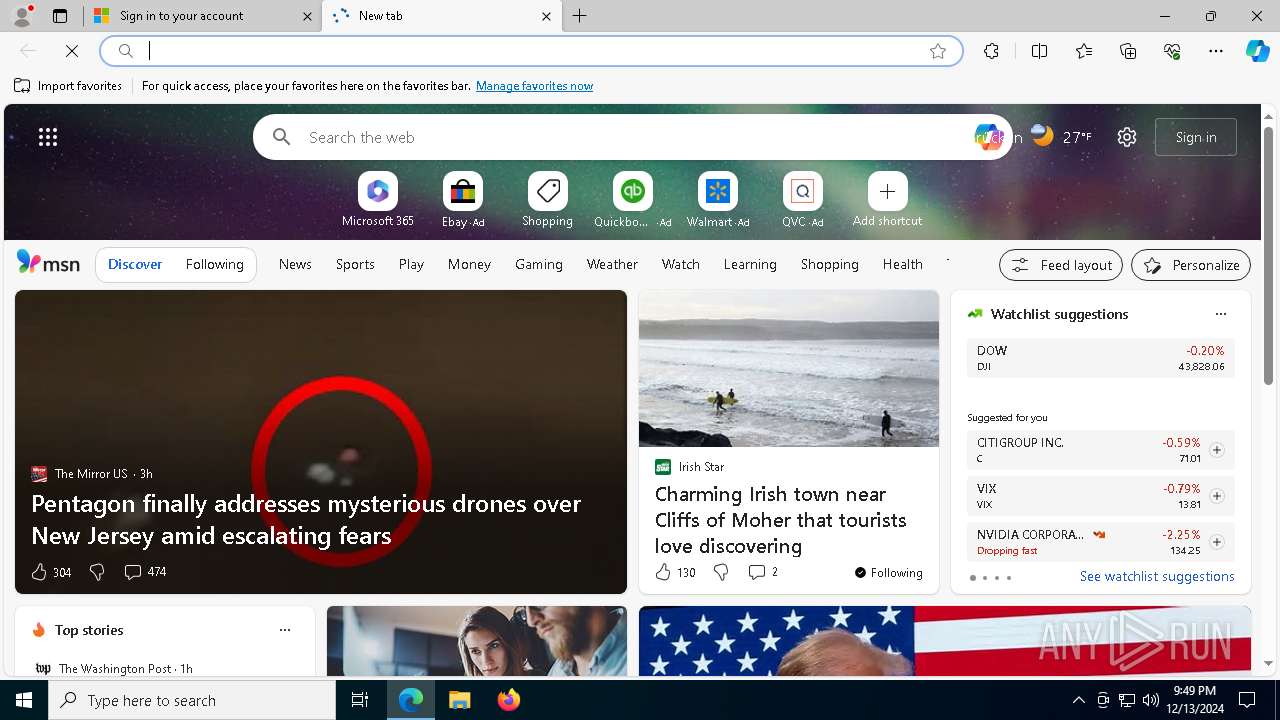Open Watchlist suggestions more options
The height and width of the screenshot is (720, 1280).
[x=1220, y=314]
